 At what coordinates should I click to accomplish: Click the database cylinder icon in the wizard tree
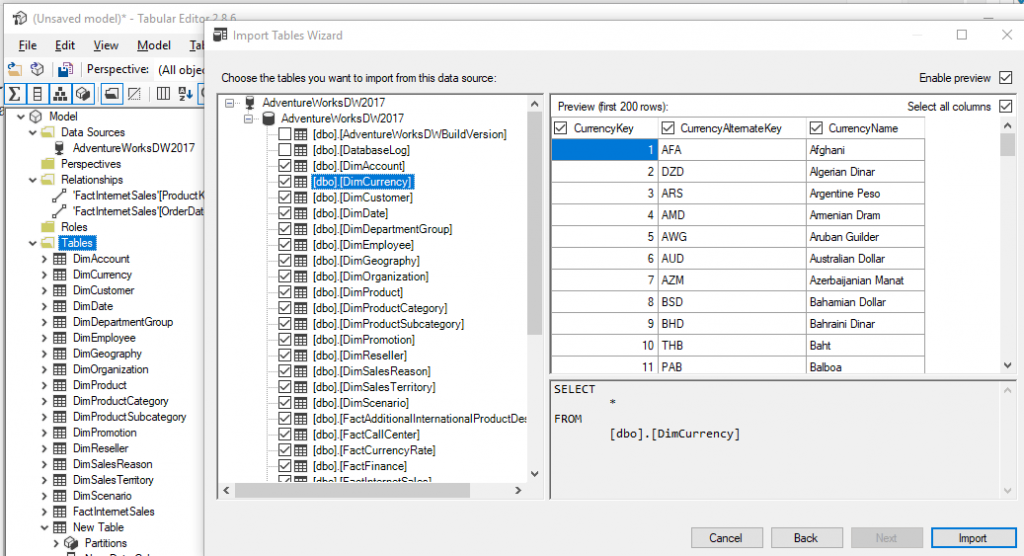tap(268, 118)
